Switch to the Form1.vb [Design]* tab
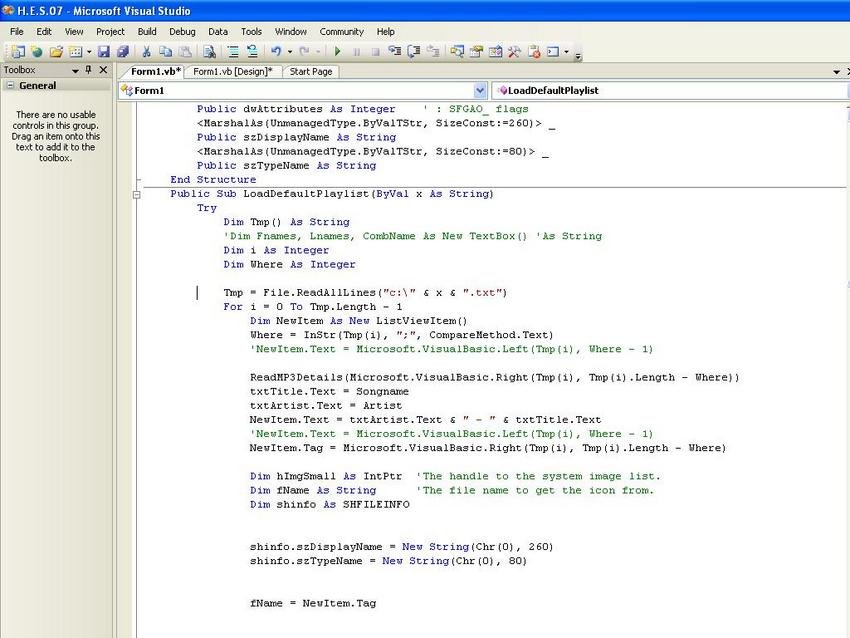The width and height of the screenshot is (850, 638). (x=233, y=72)
